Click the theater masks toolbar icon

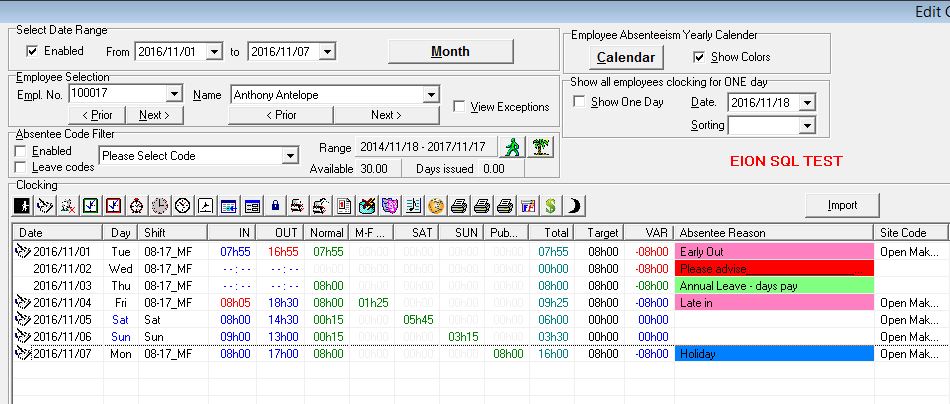(390, 205)
